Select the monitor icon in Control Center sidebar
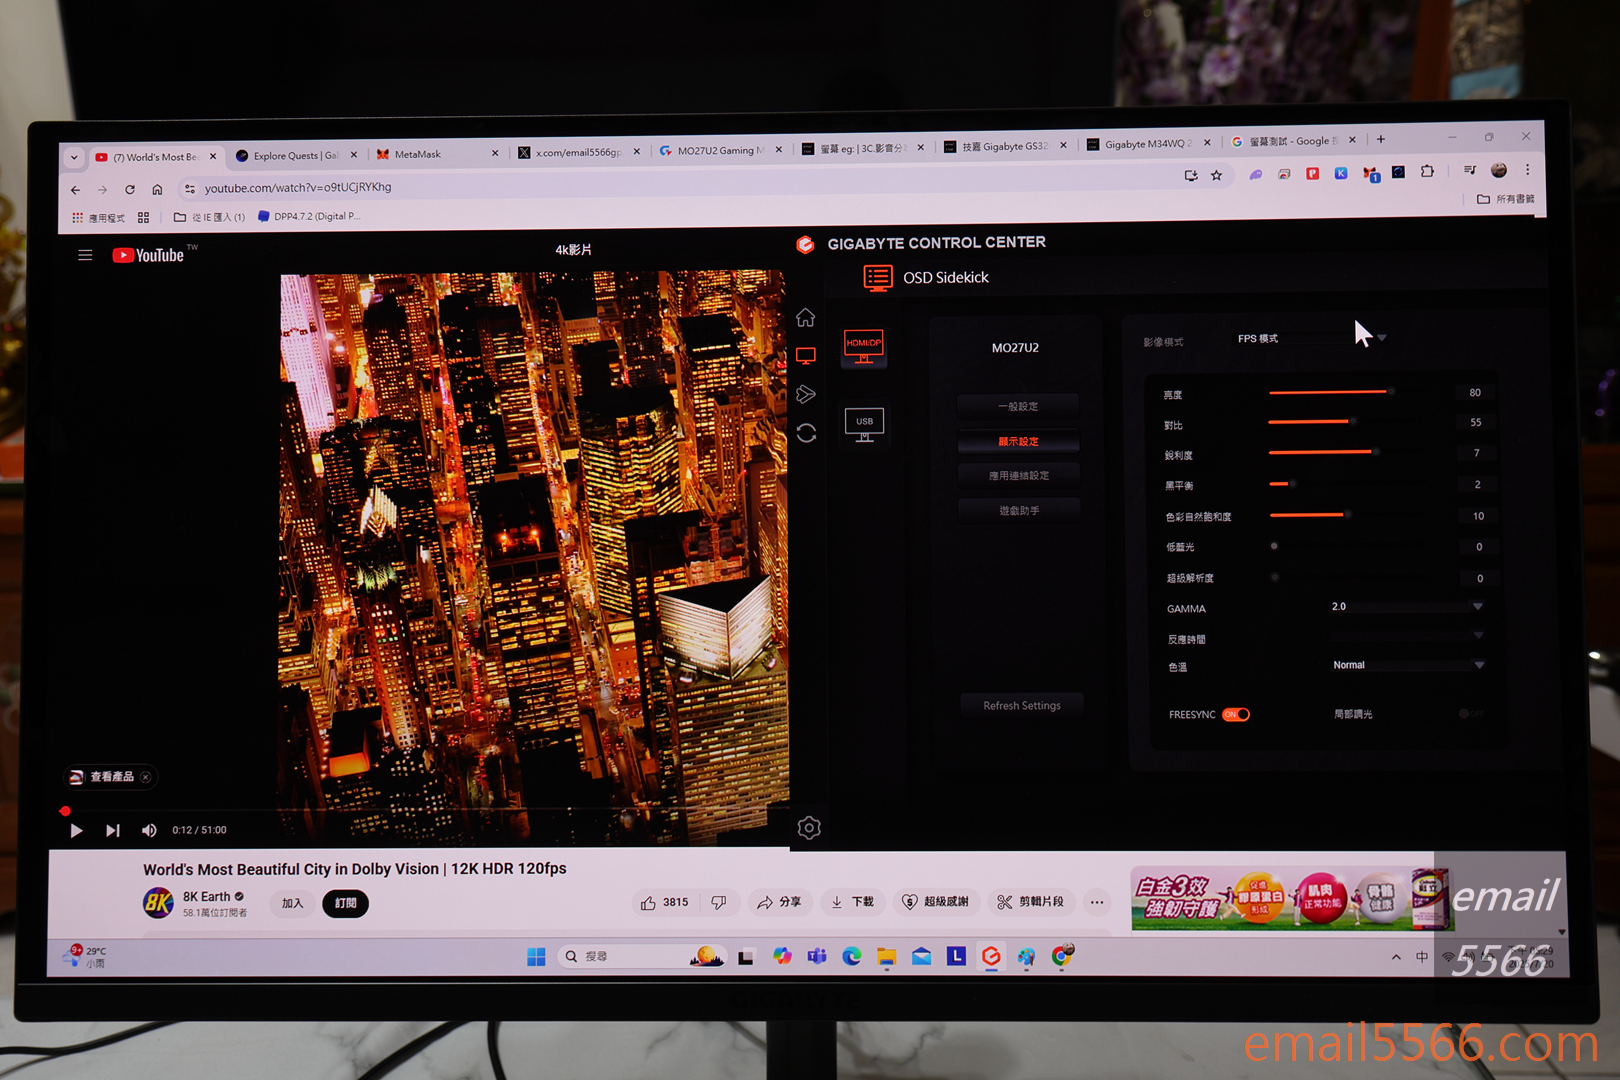1620x1080 pixels. [805, 356]
